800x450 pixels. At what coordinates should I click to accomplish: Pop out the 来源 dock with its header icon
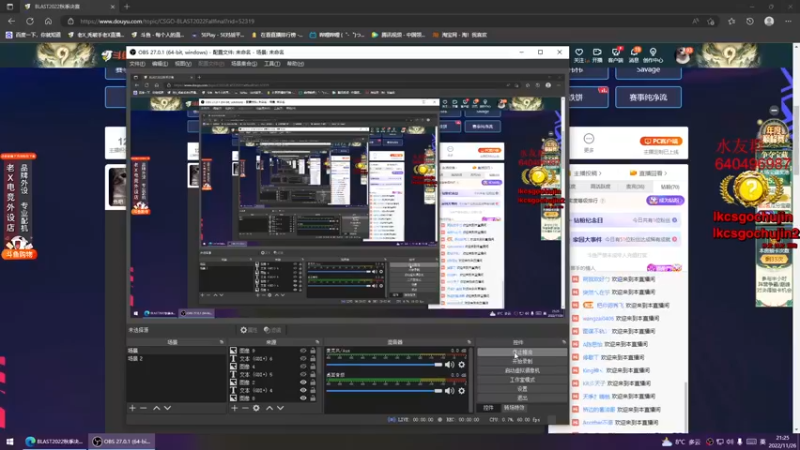pyautogui.click(x=317, y=342)
